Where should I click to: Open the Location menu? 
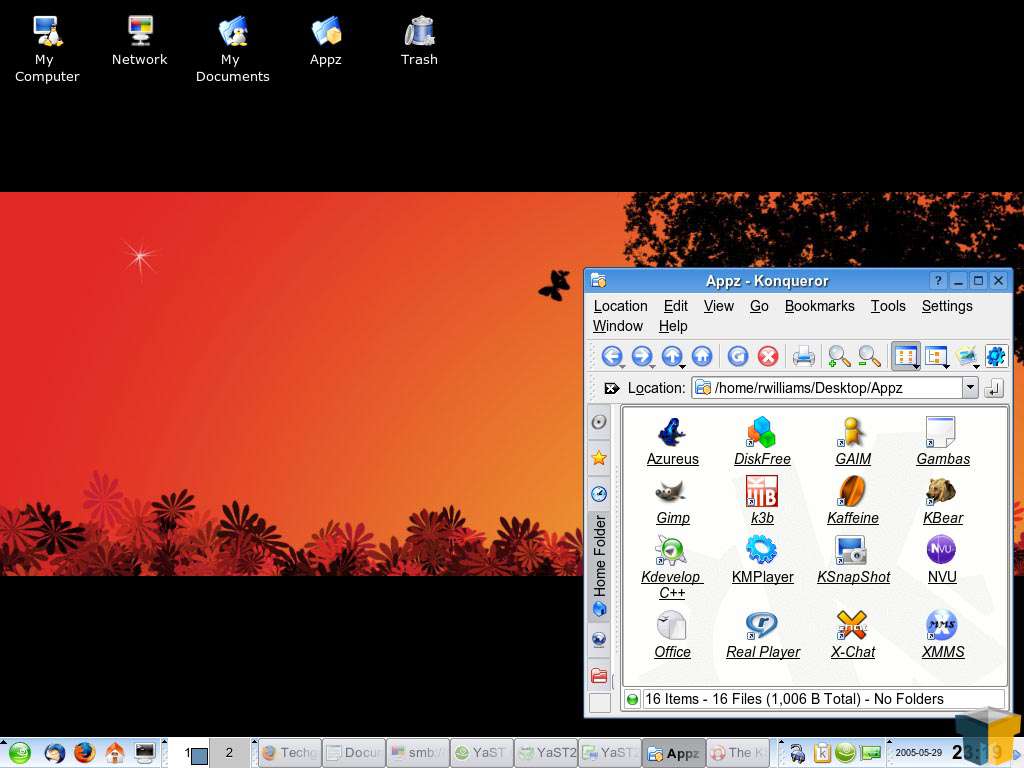(620, 306)
